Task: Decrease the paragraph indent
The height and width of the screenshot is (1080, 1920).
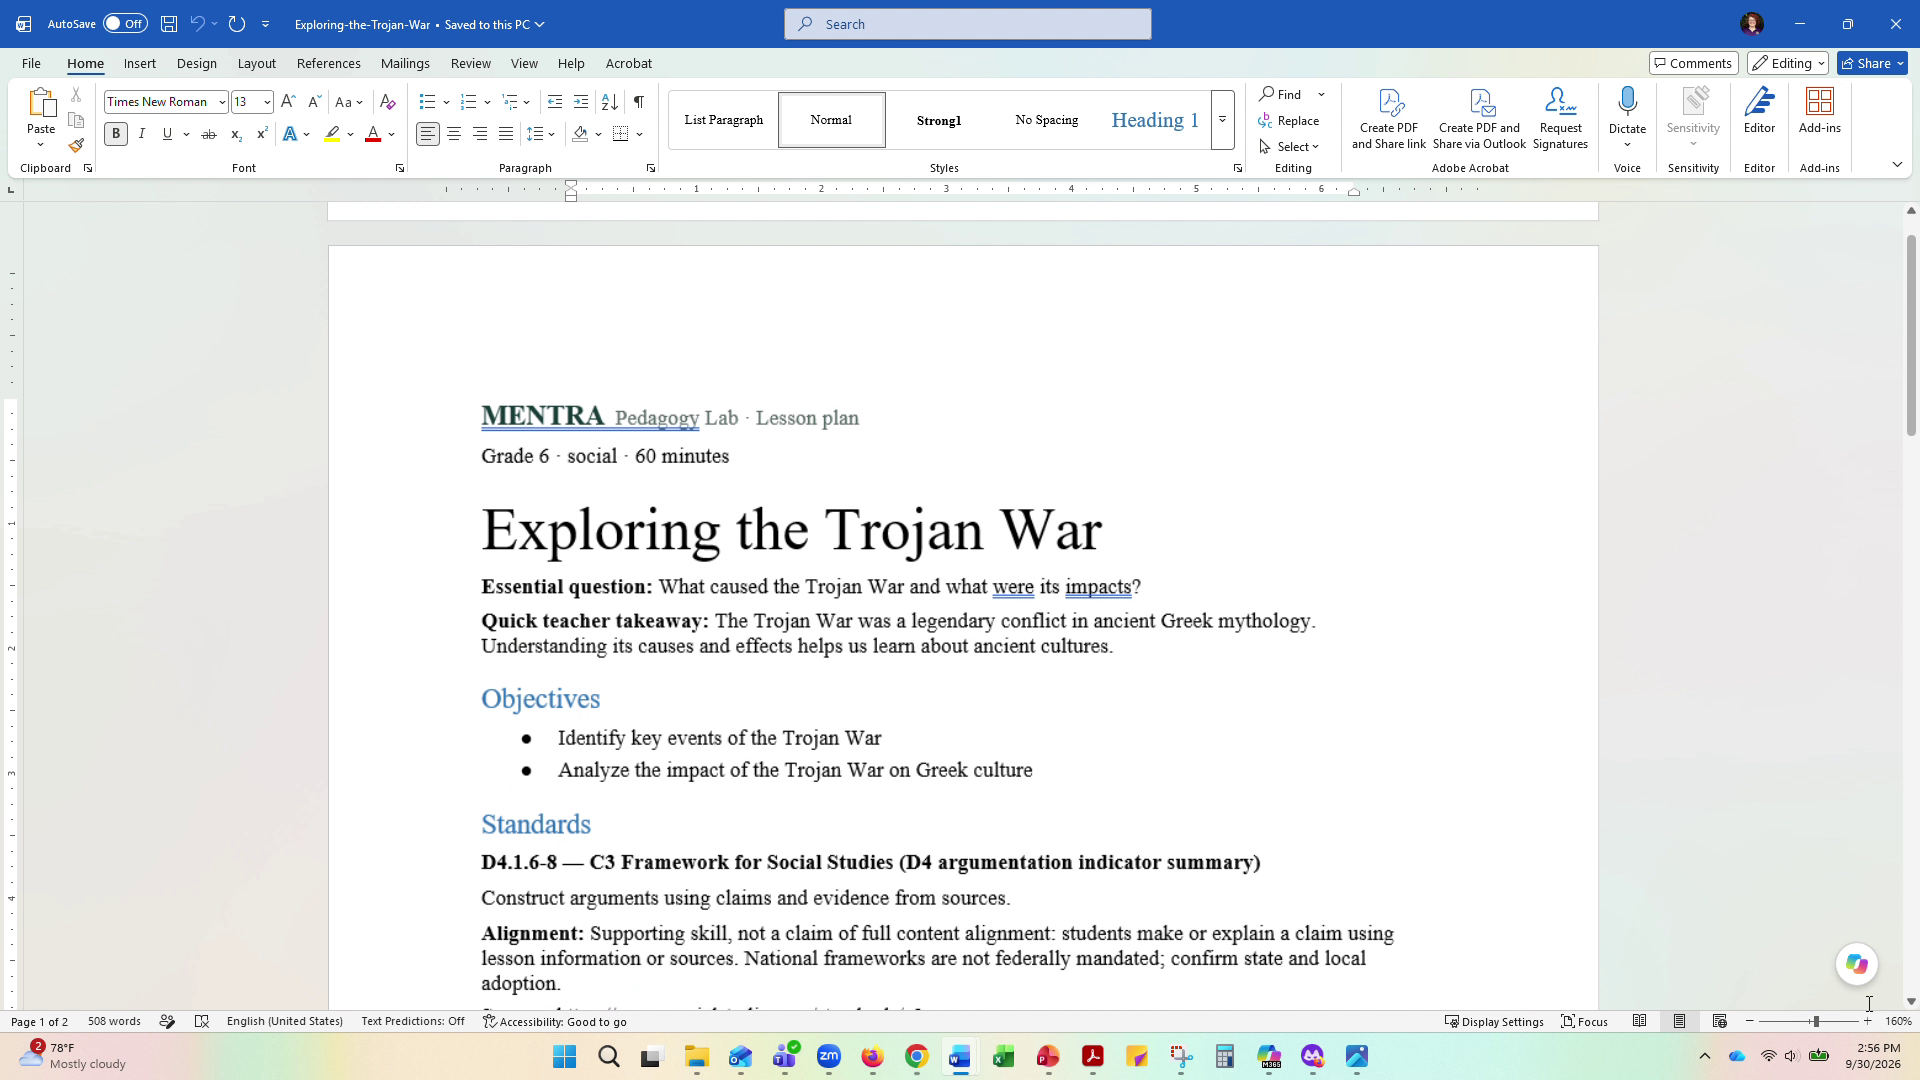Action: pyautogui.click(x=555, y=102)
